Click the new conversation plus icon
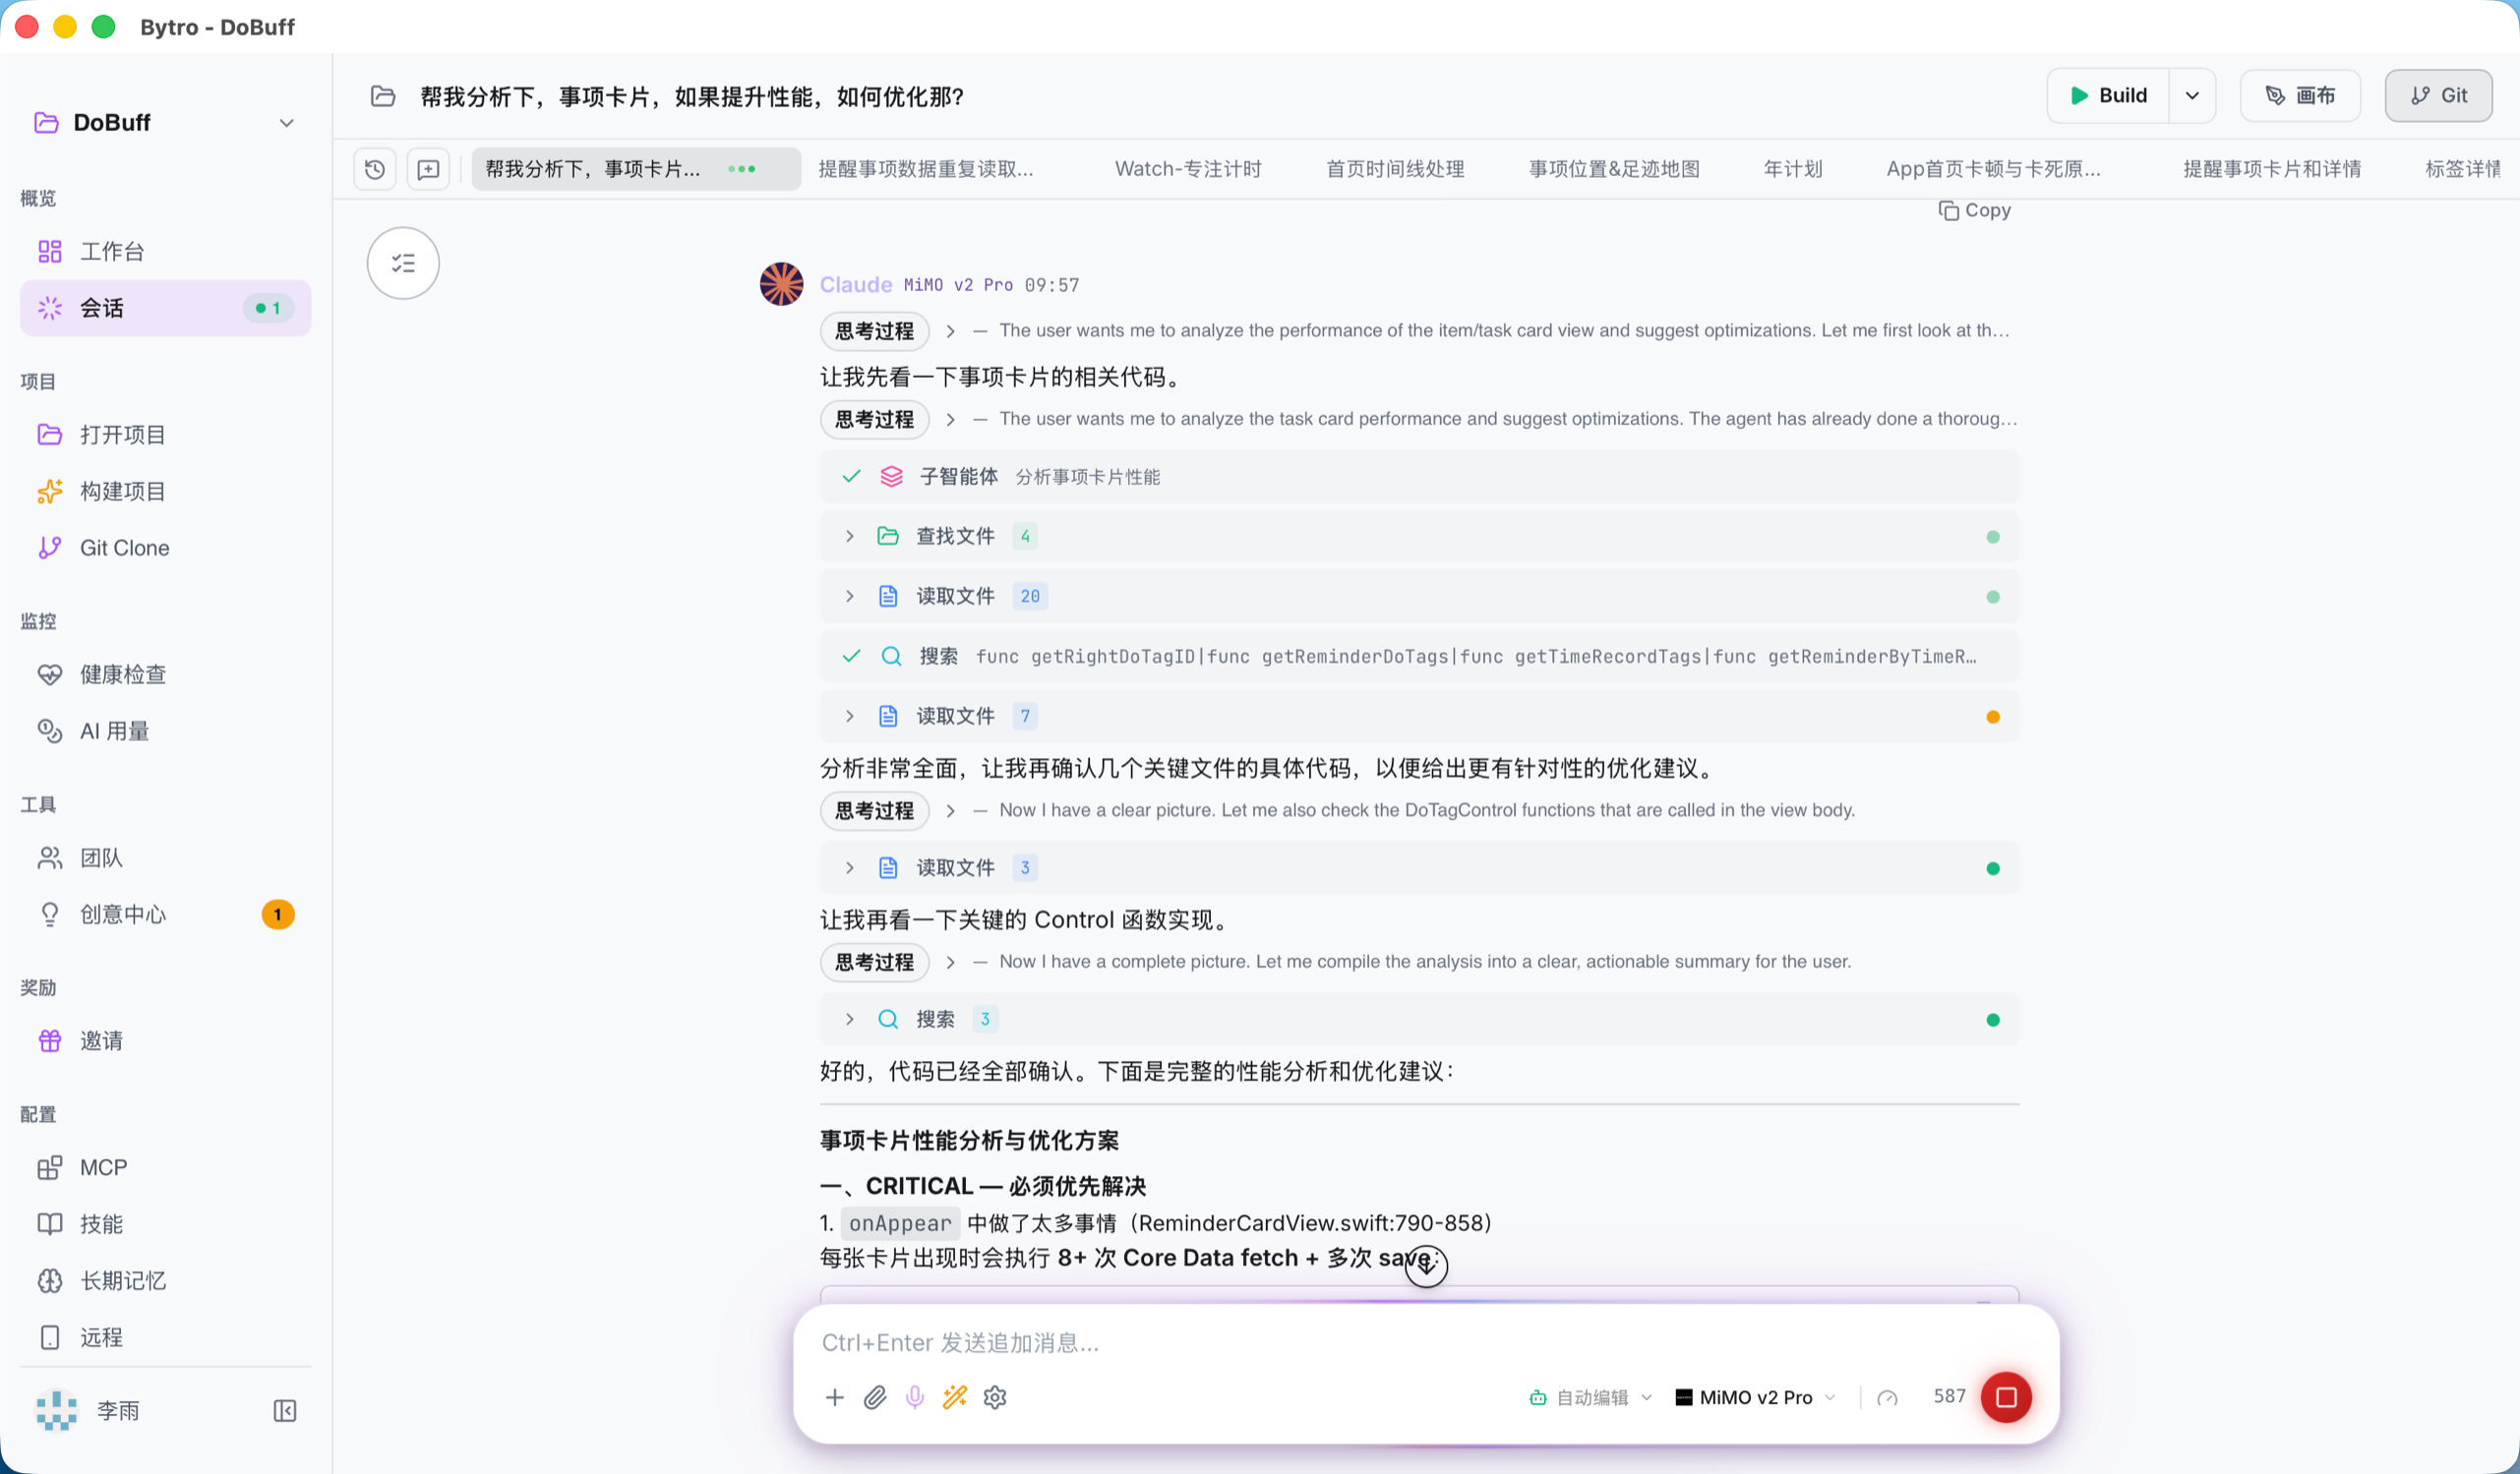 pyautogui.click(x=428, y=169)
